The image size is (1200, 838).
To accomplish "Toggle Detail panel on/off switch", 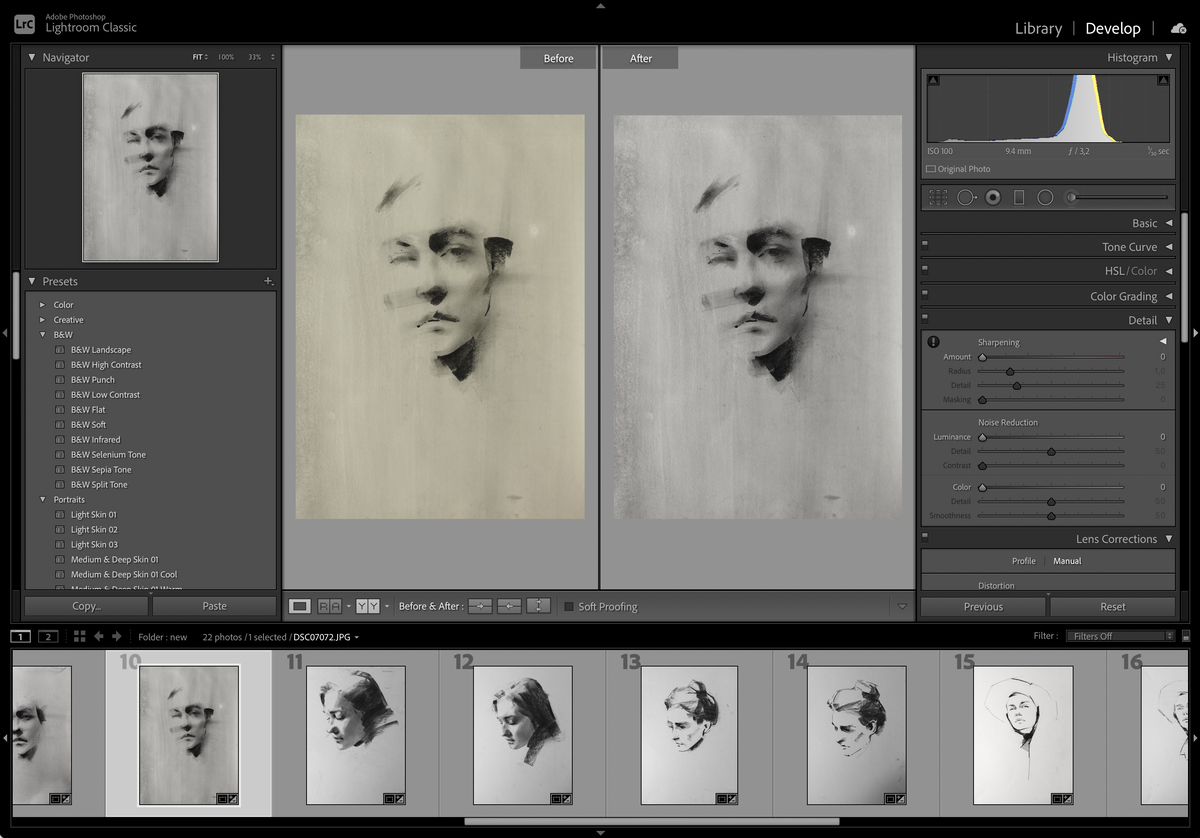I will pyautogui.click(x=925, y=317).
